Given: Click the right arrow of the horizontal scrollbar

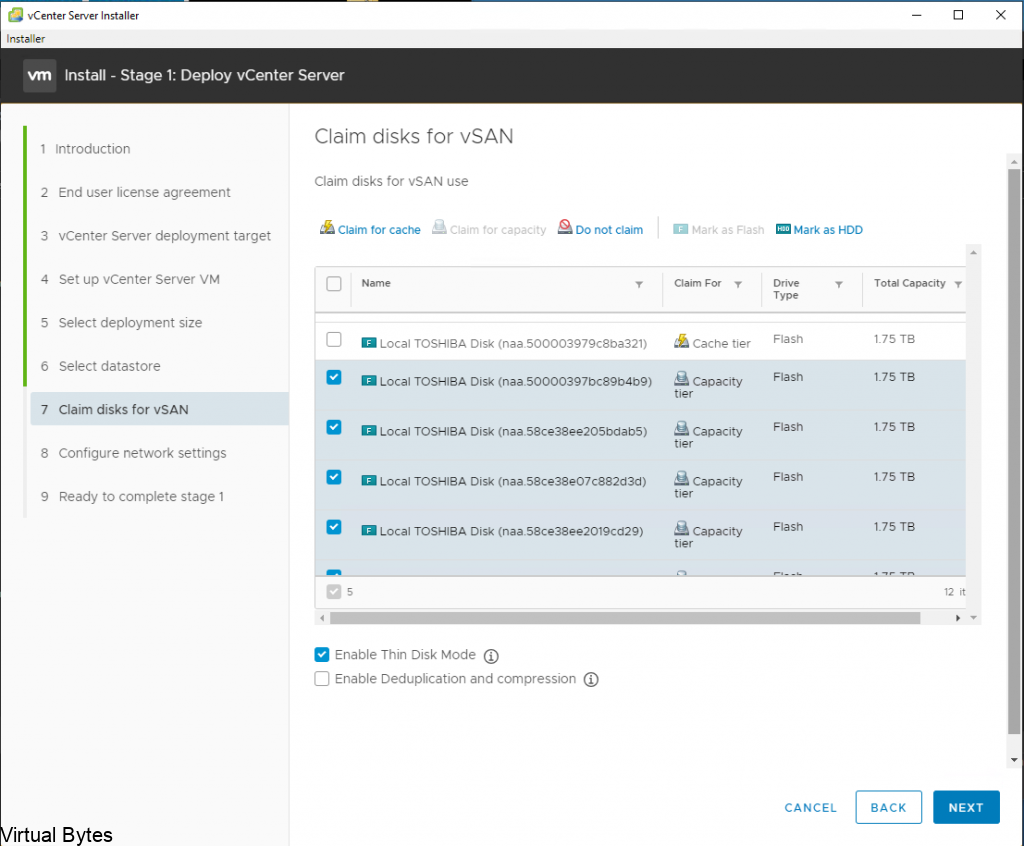Looking at the screenshot, I should (x=958, y=618).
